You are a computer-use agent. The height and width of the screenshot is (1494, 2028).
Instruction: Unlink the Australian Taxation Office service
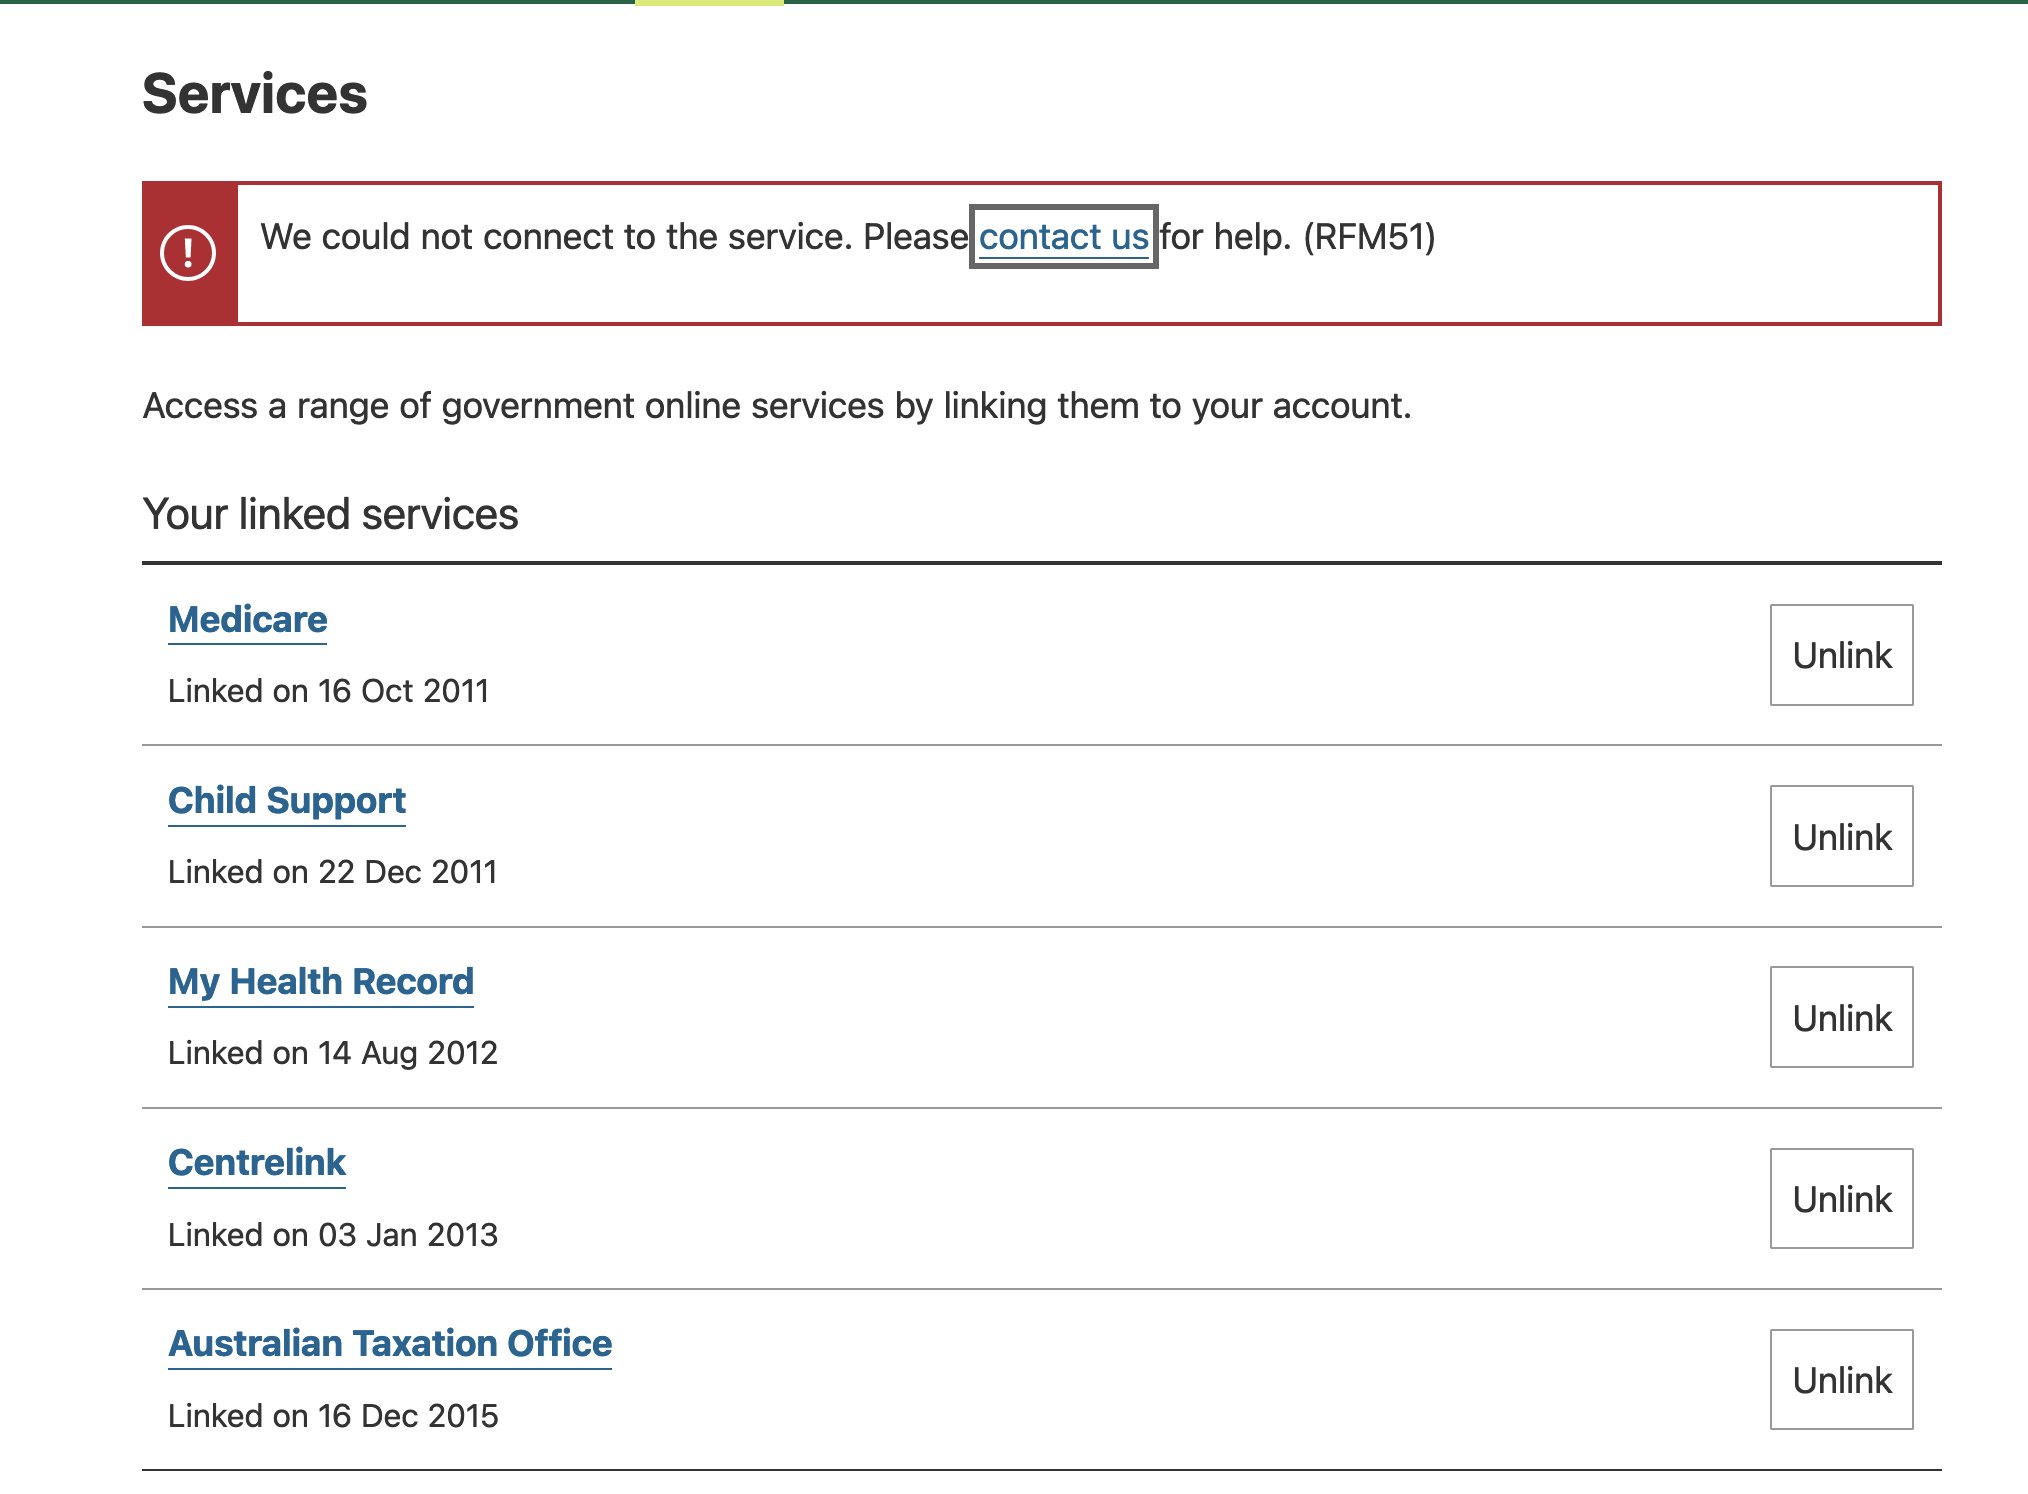1840,1379
